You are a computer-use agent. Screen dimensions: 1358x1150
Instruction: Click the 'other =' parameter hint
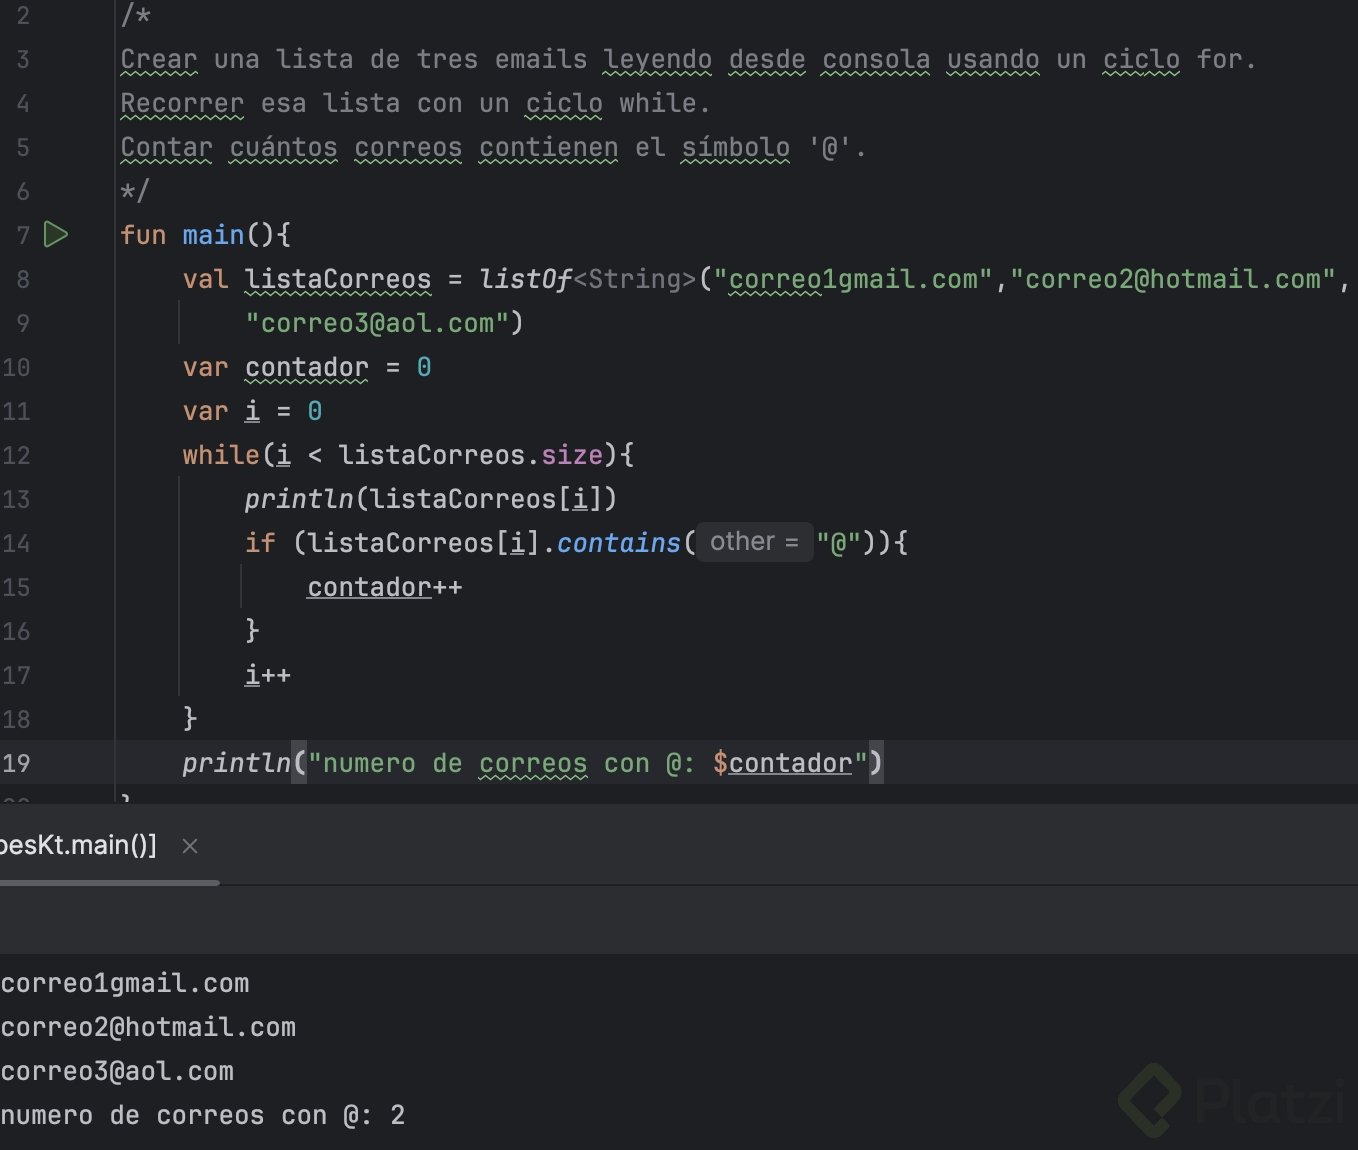[x=754, y=542]
